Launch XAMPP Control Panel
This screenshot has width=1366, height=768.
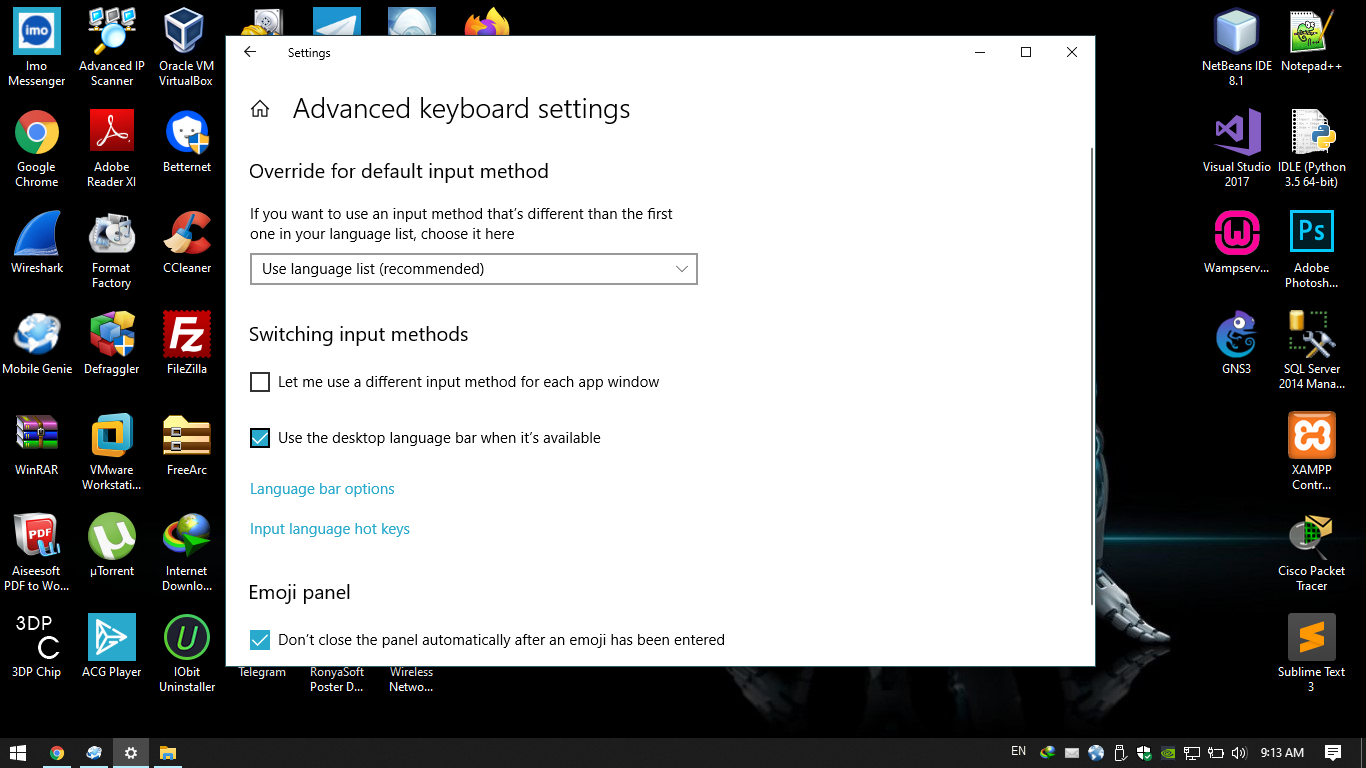click(x=1311, y=437)
